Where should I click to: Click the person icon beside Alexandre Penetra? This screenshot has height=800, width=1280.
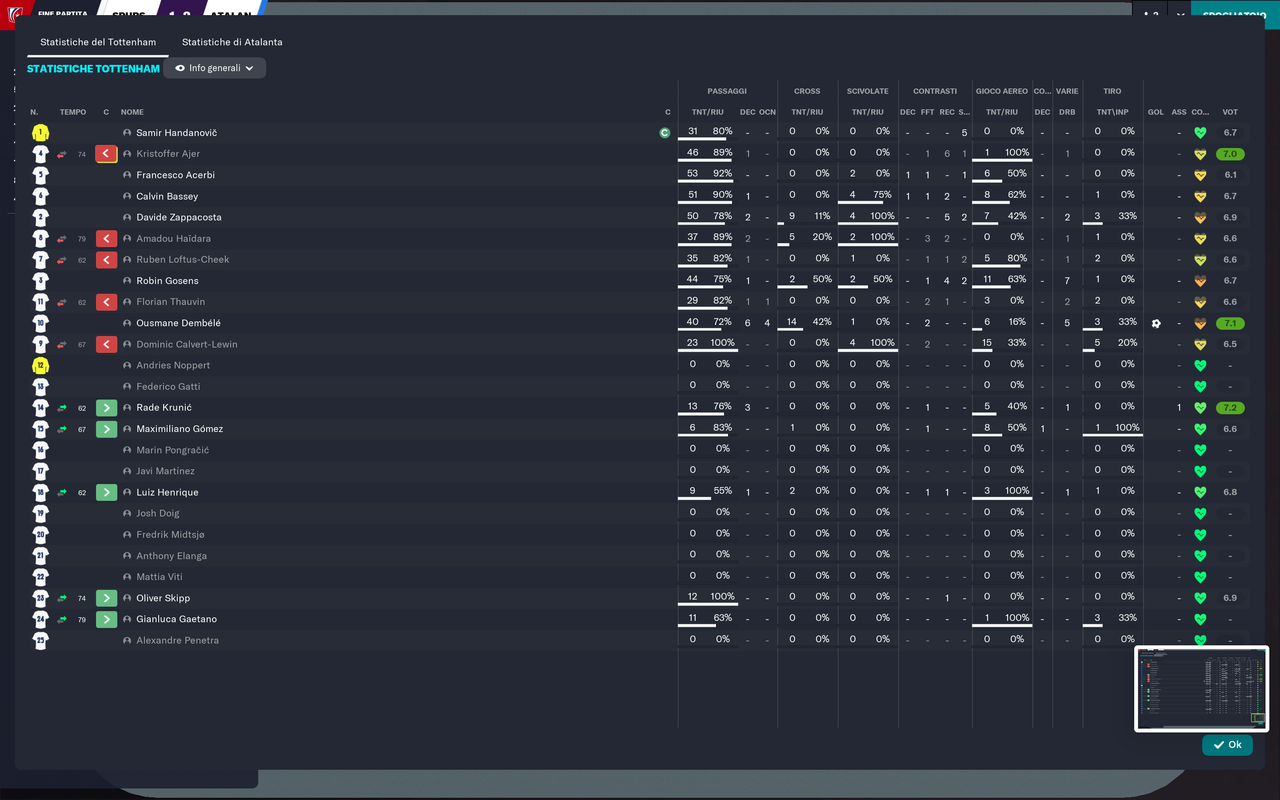[x=127, y=640]
